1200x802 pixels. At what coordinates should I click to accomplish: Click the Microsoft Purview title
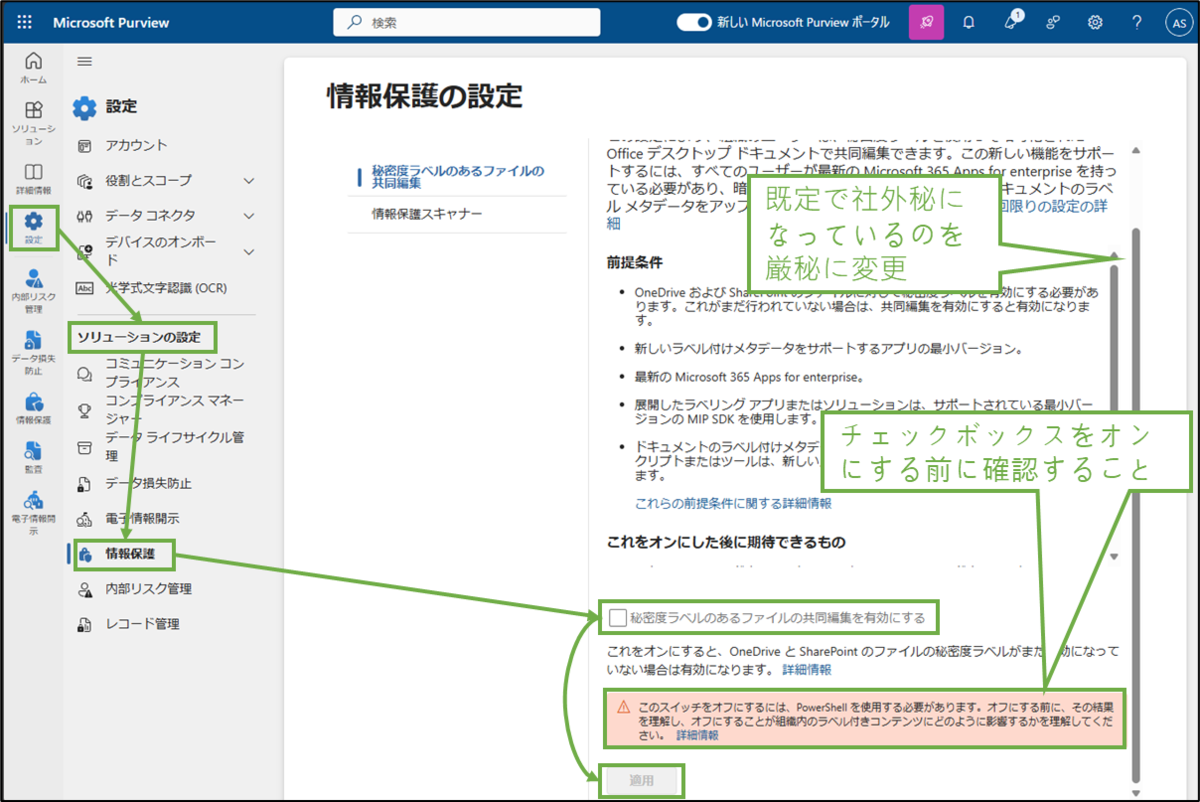pos(111,22)
